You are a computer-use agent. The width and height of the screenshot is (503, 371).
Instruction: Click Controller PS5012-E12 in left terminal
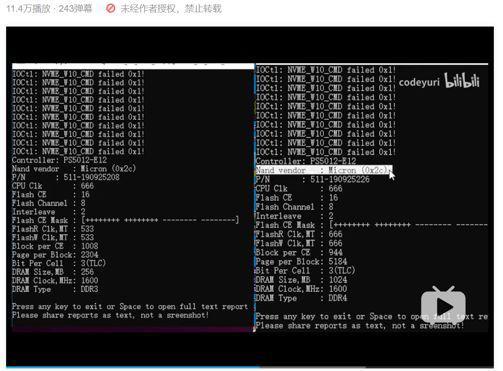click(59, 160)
